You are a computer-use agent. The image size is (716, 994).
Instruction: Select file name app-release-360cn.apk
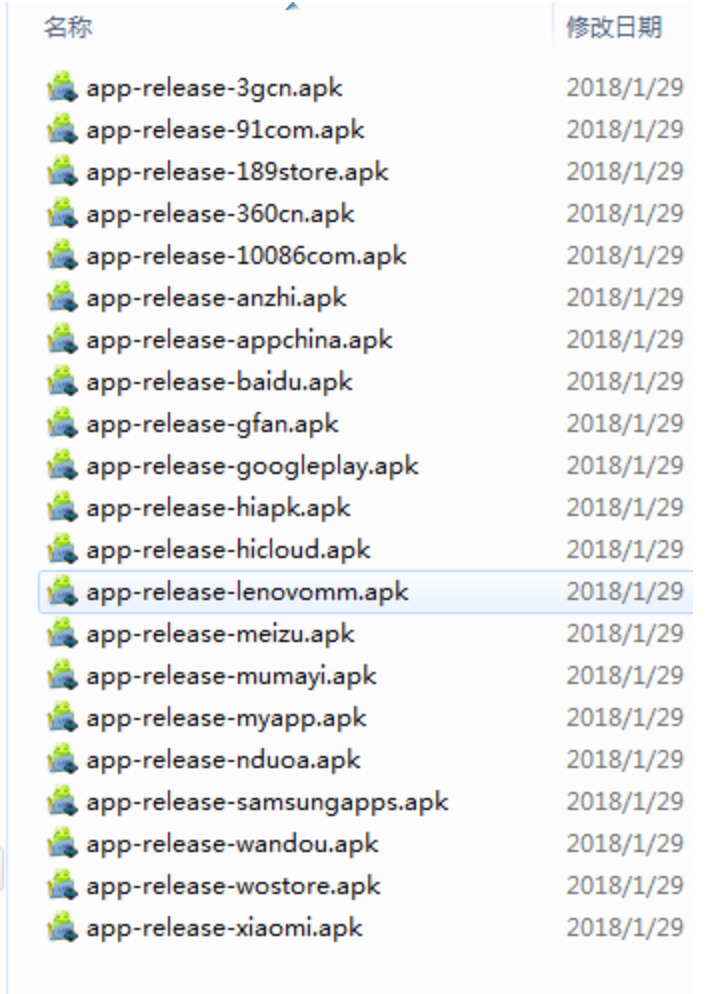click(220, 215)
